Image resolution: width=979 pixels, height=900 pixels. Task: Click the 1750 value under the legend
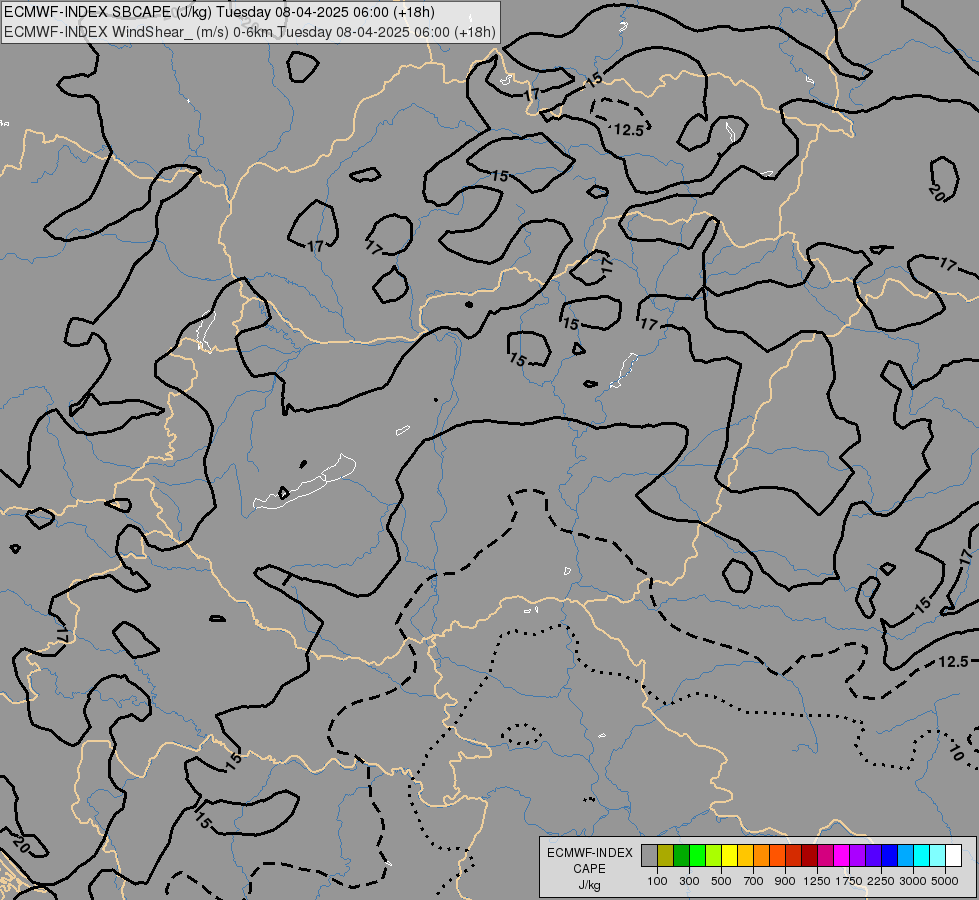click(849, 881)
